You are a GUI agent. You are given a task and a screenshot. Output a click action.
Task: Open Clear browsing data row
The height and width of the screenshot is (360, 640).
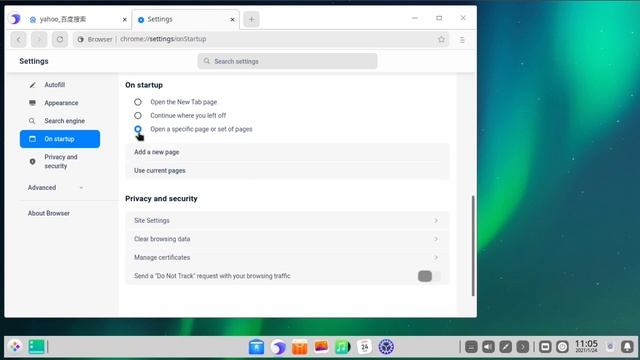pyautogui.click(x=287, y=239)
